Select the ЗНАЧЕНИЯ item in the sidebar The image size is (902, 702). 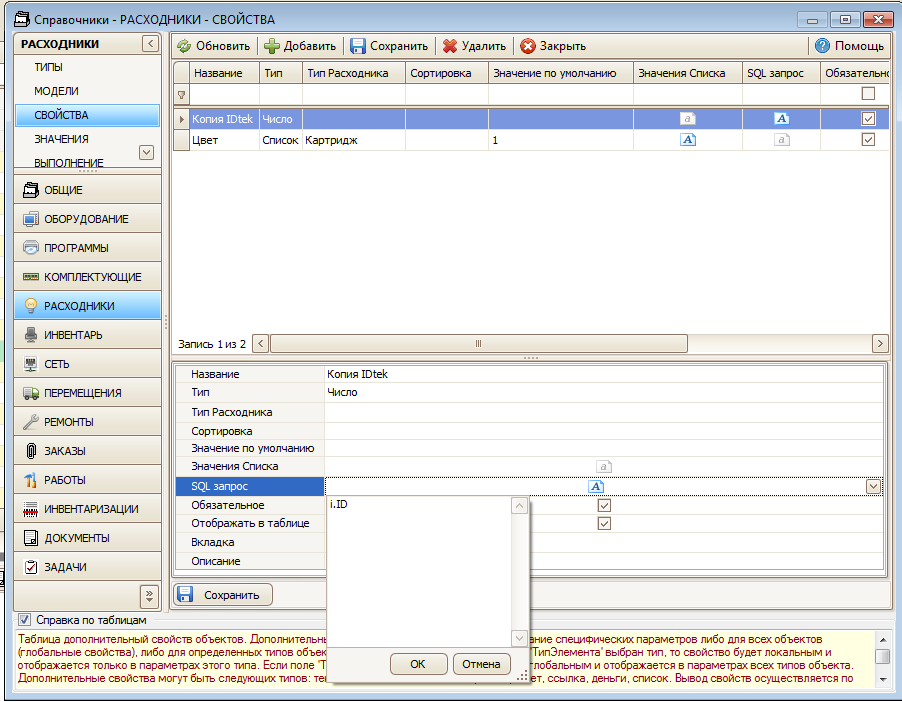pyautogui.click(x=61, y=139)
